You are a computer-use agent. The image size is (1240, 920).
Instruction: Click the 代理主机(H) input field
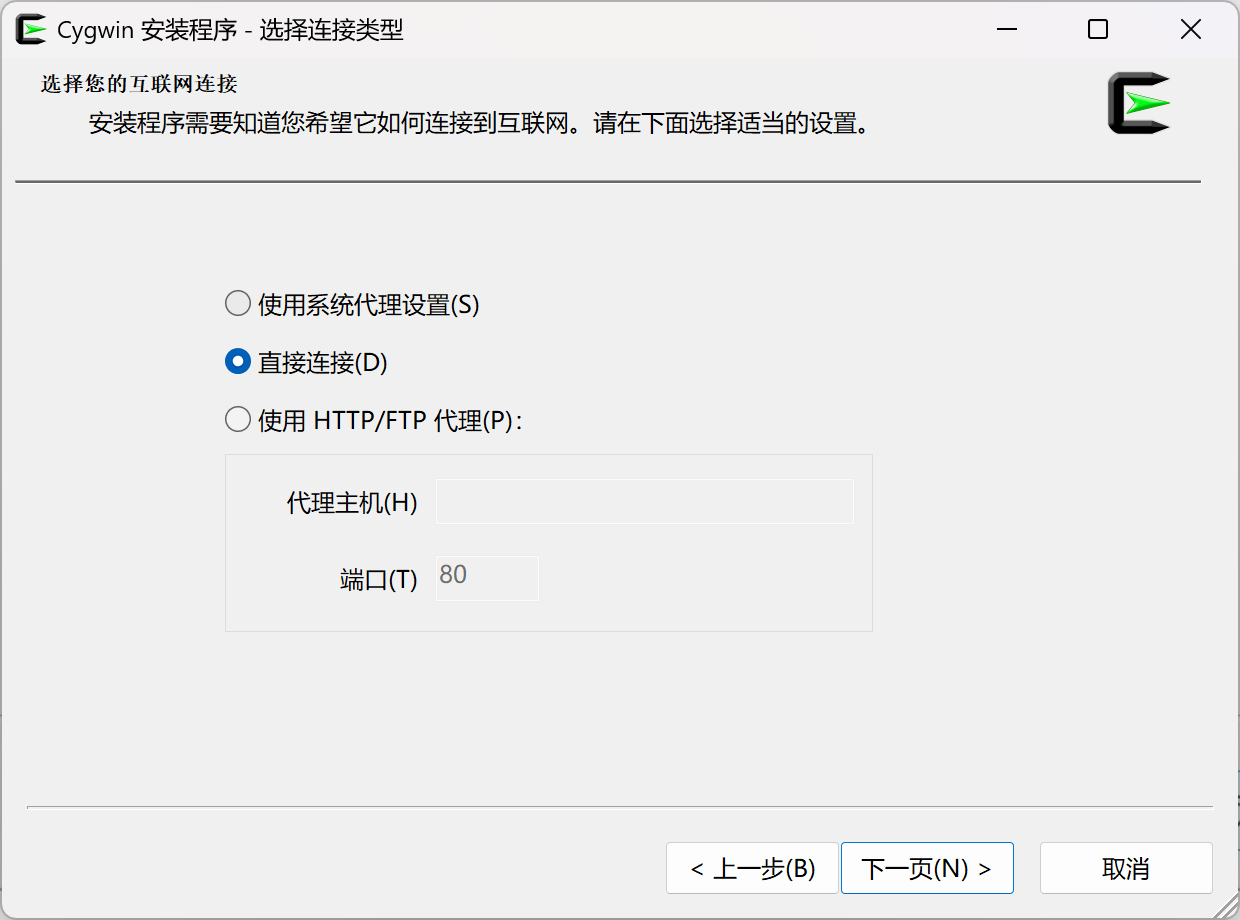coord(645,501)
